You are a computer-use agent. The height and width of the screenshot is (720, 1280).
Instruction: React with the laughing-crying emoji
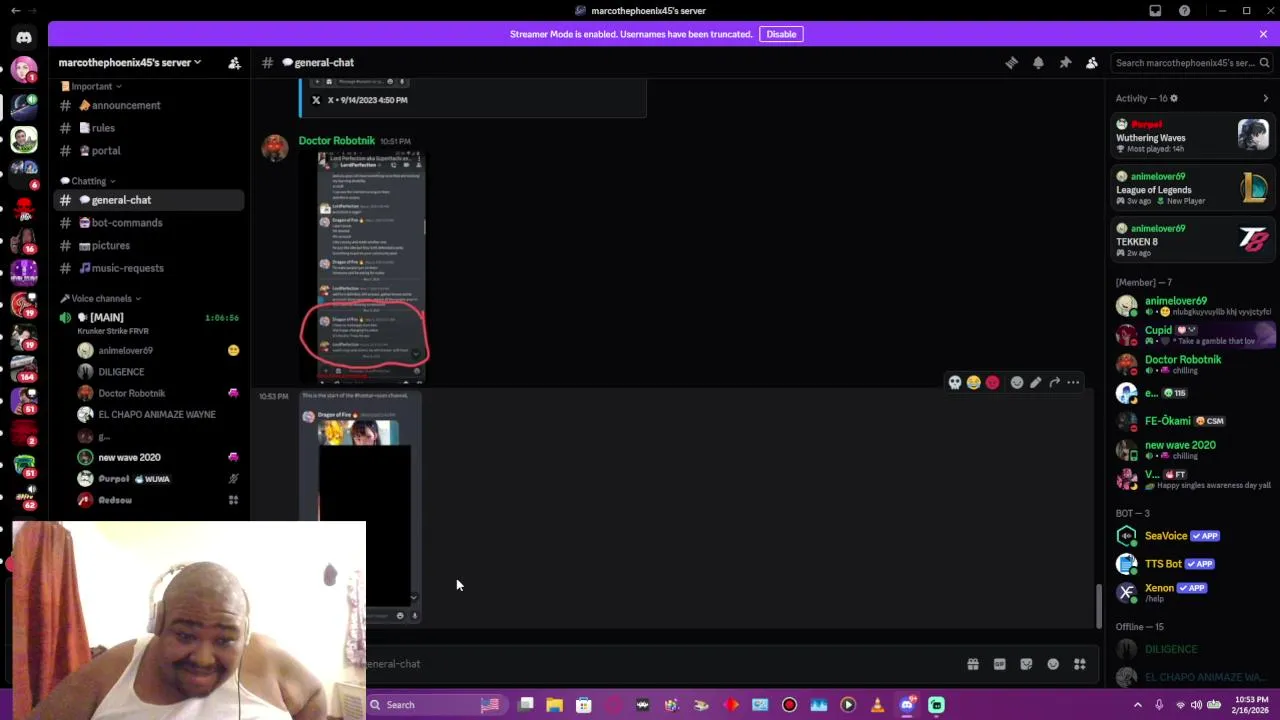974,382
